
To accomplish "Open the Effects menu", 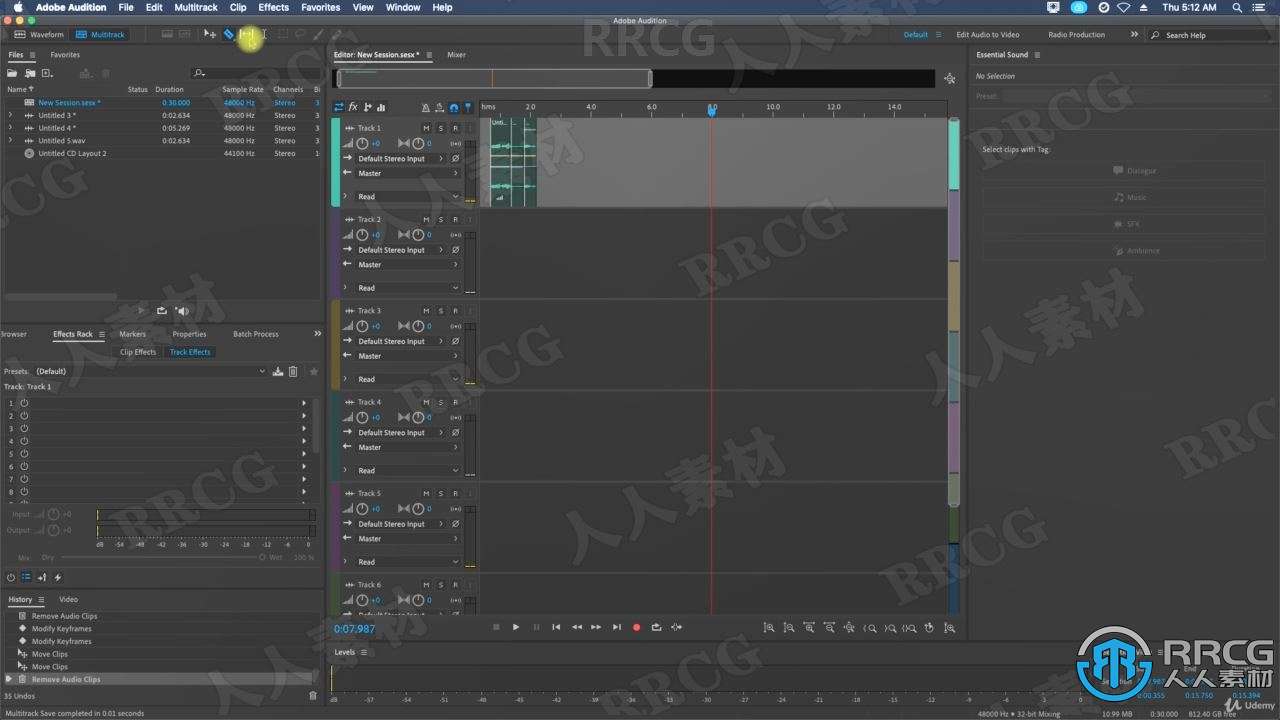I will coord(273,7).
